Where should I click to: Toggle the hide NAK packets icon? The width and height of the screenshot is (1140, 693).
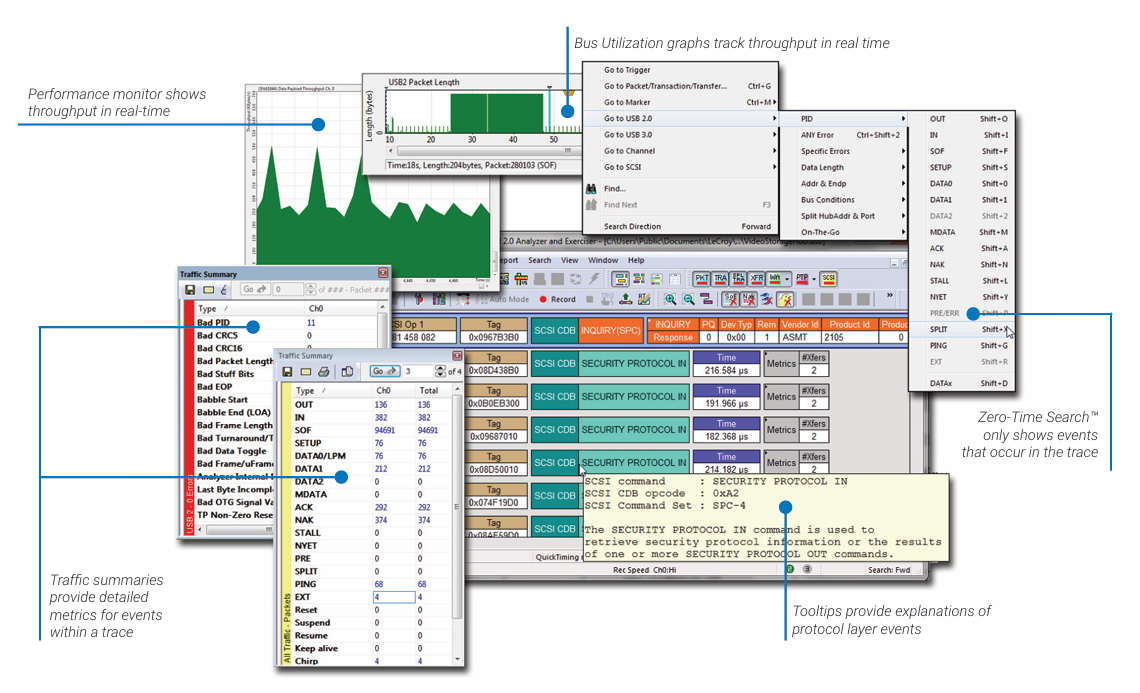point(748,299)
